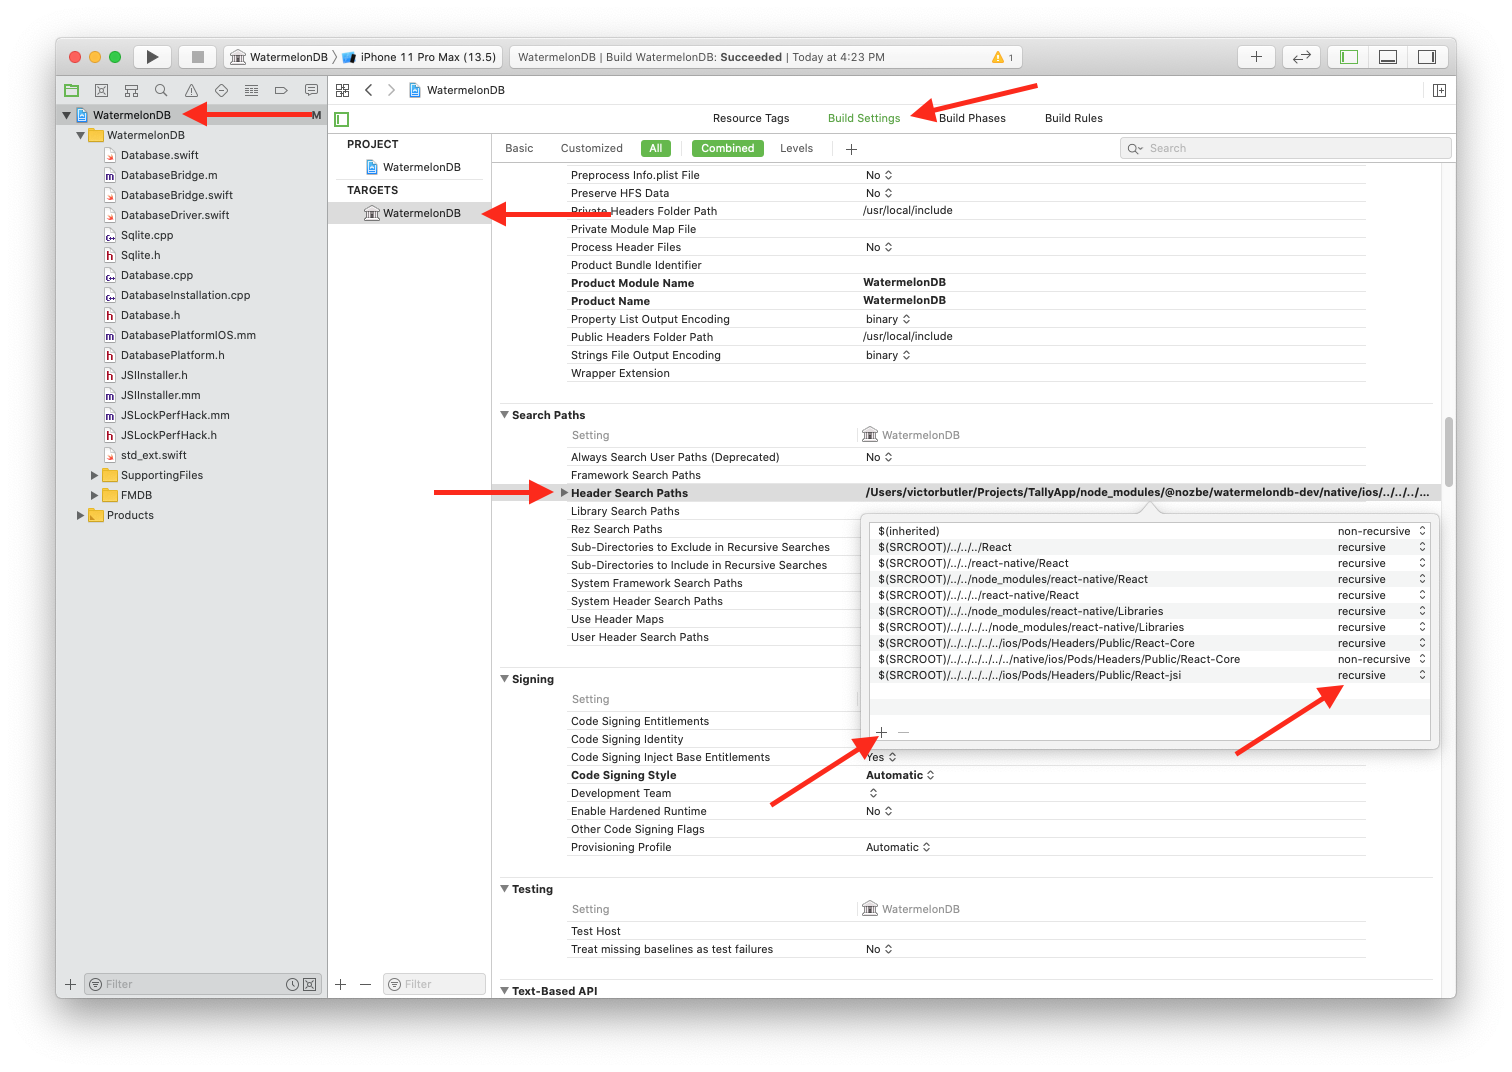The height and width of the screenshot is (1072, 1512).
Task: Go forward with the editor forward chevron
Action: click(391, 90)
